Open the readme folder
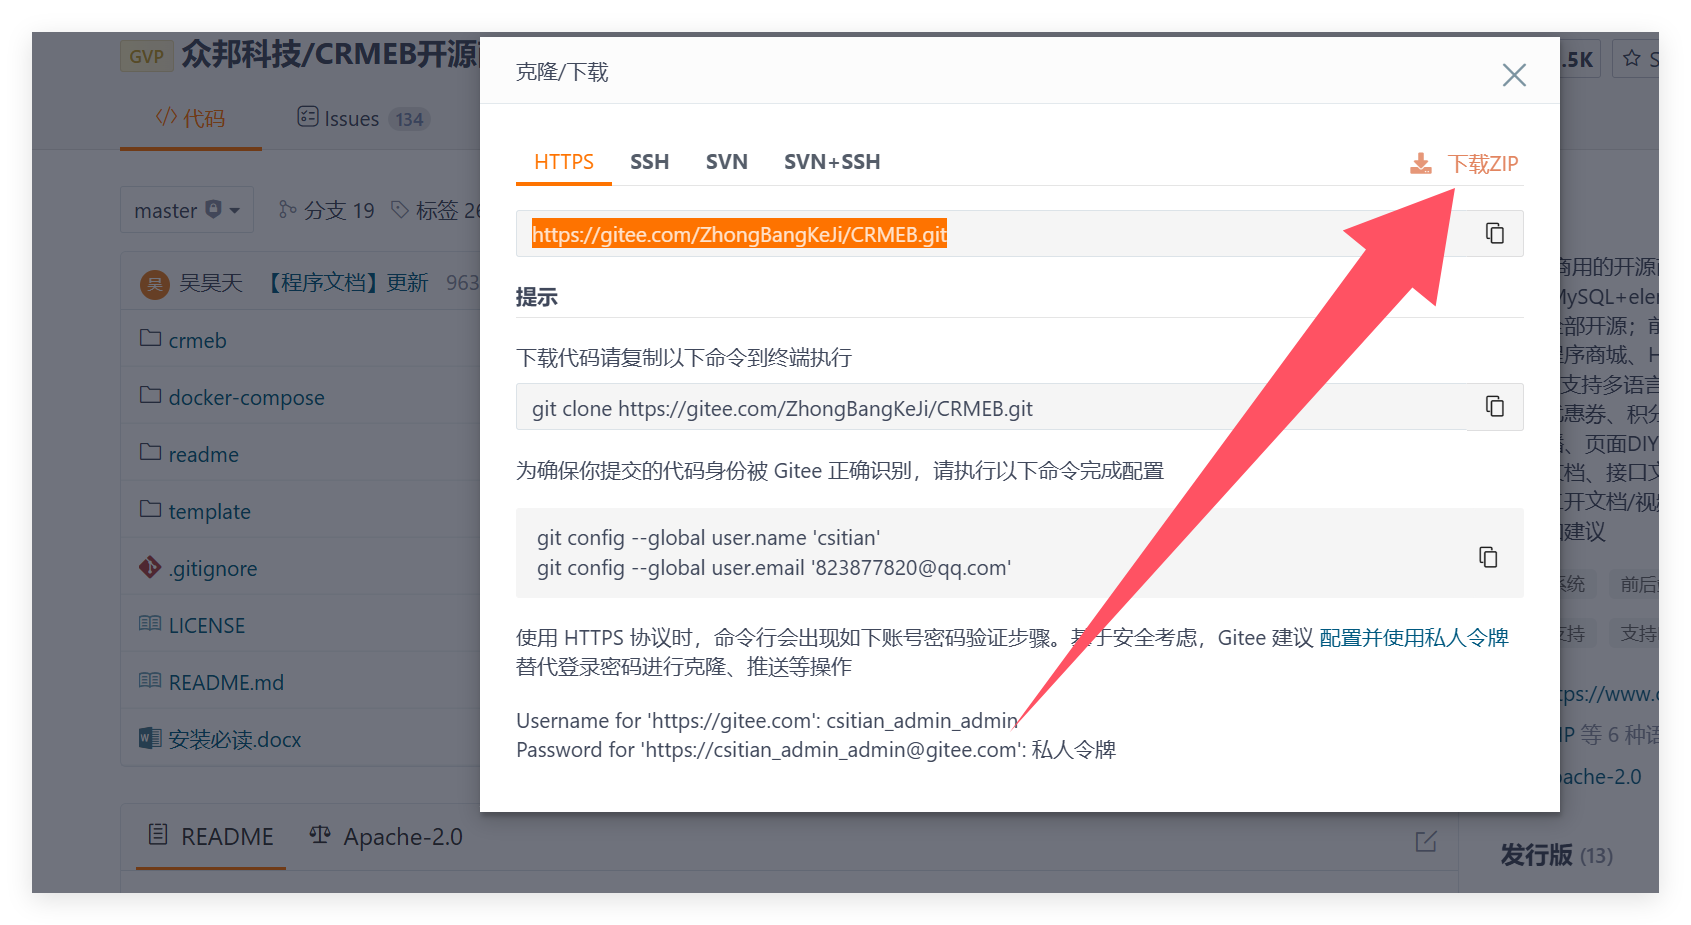The width and height of the screenshot is (1691, 925). [x=203, y=455]
